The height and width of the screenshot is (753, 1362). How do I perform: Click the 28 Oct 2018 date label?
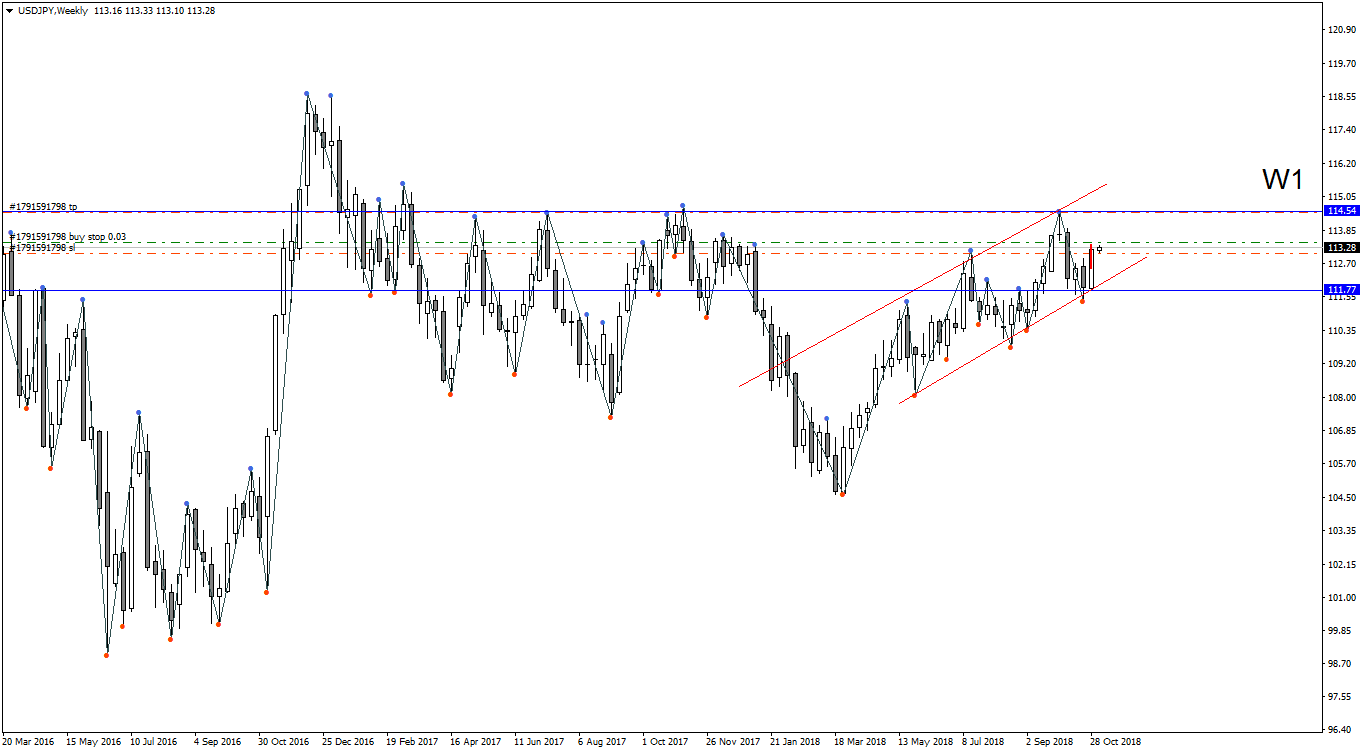click(1115, 742)
